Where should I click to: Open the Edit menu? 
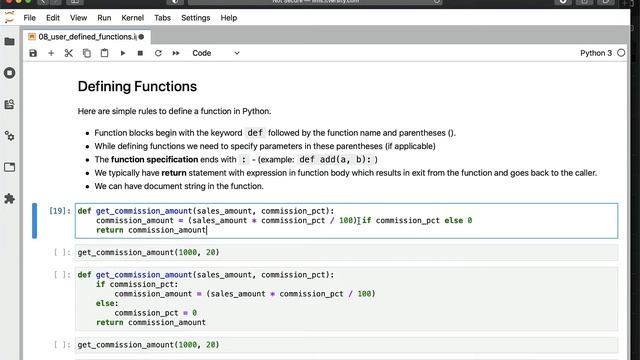point(53,18)
